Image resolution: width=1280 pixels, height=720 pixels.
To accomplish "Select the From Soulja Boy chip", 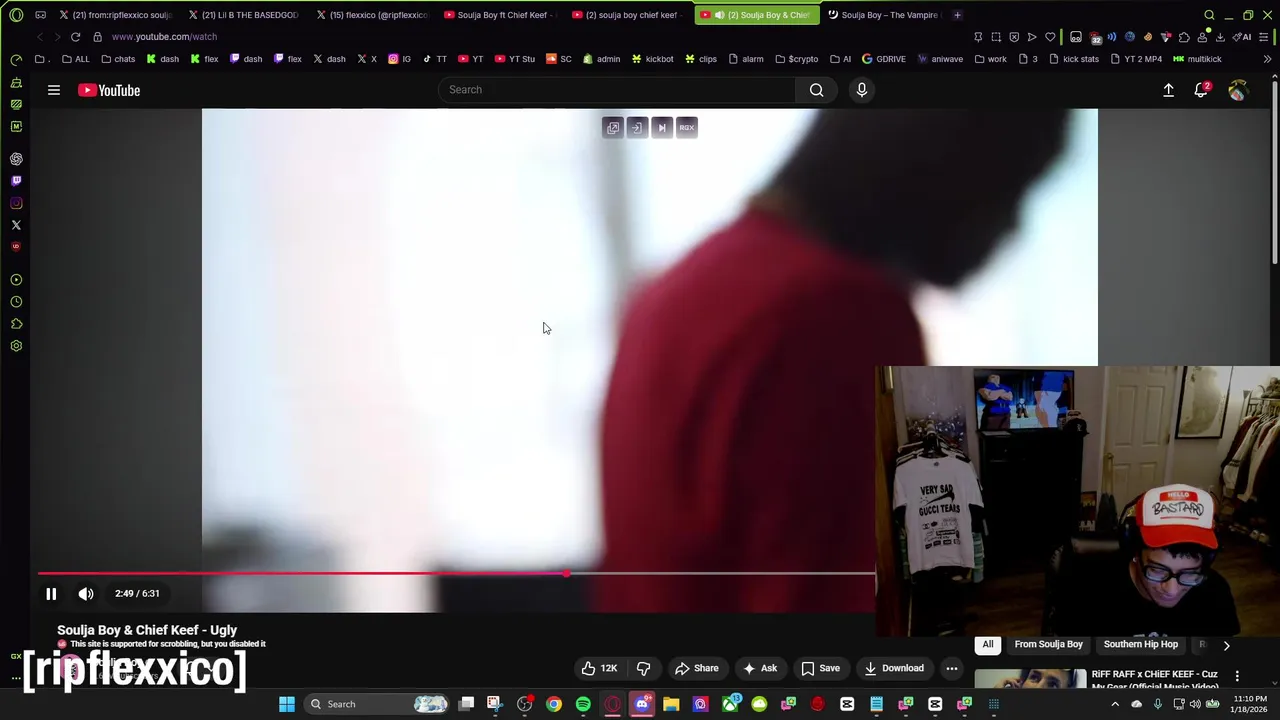I will (1048, 645).
